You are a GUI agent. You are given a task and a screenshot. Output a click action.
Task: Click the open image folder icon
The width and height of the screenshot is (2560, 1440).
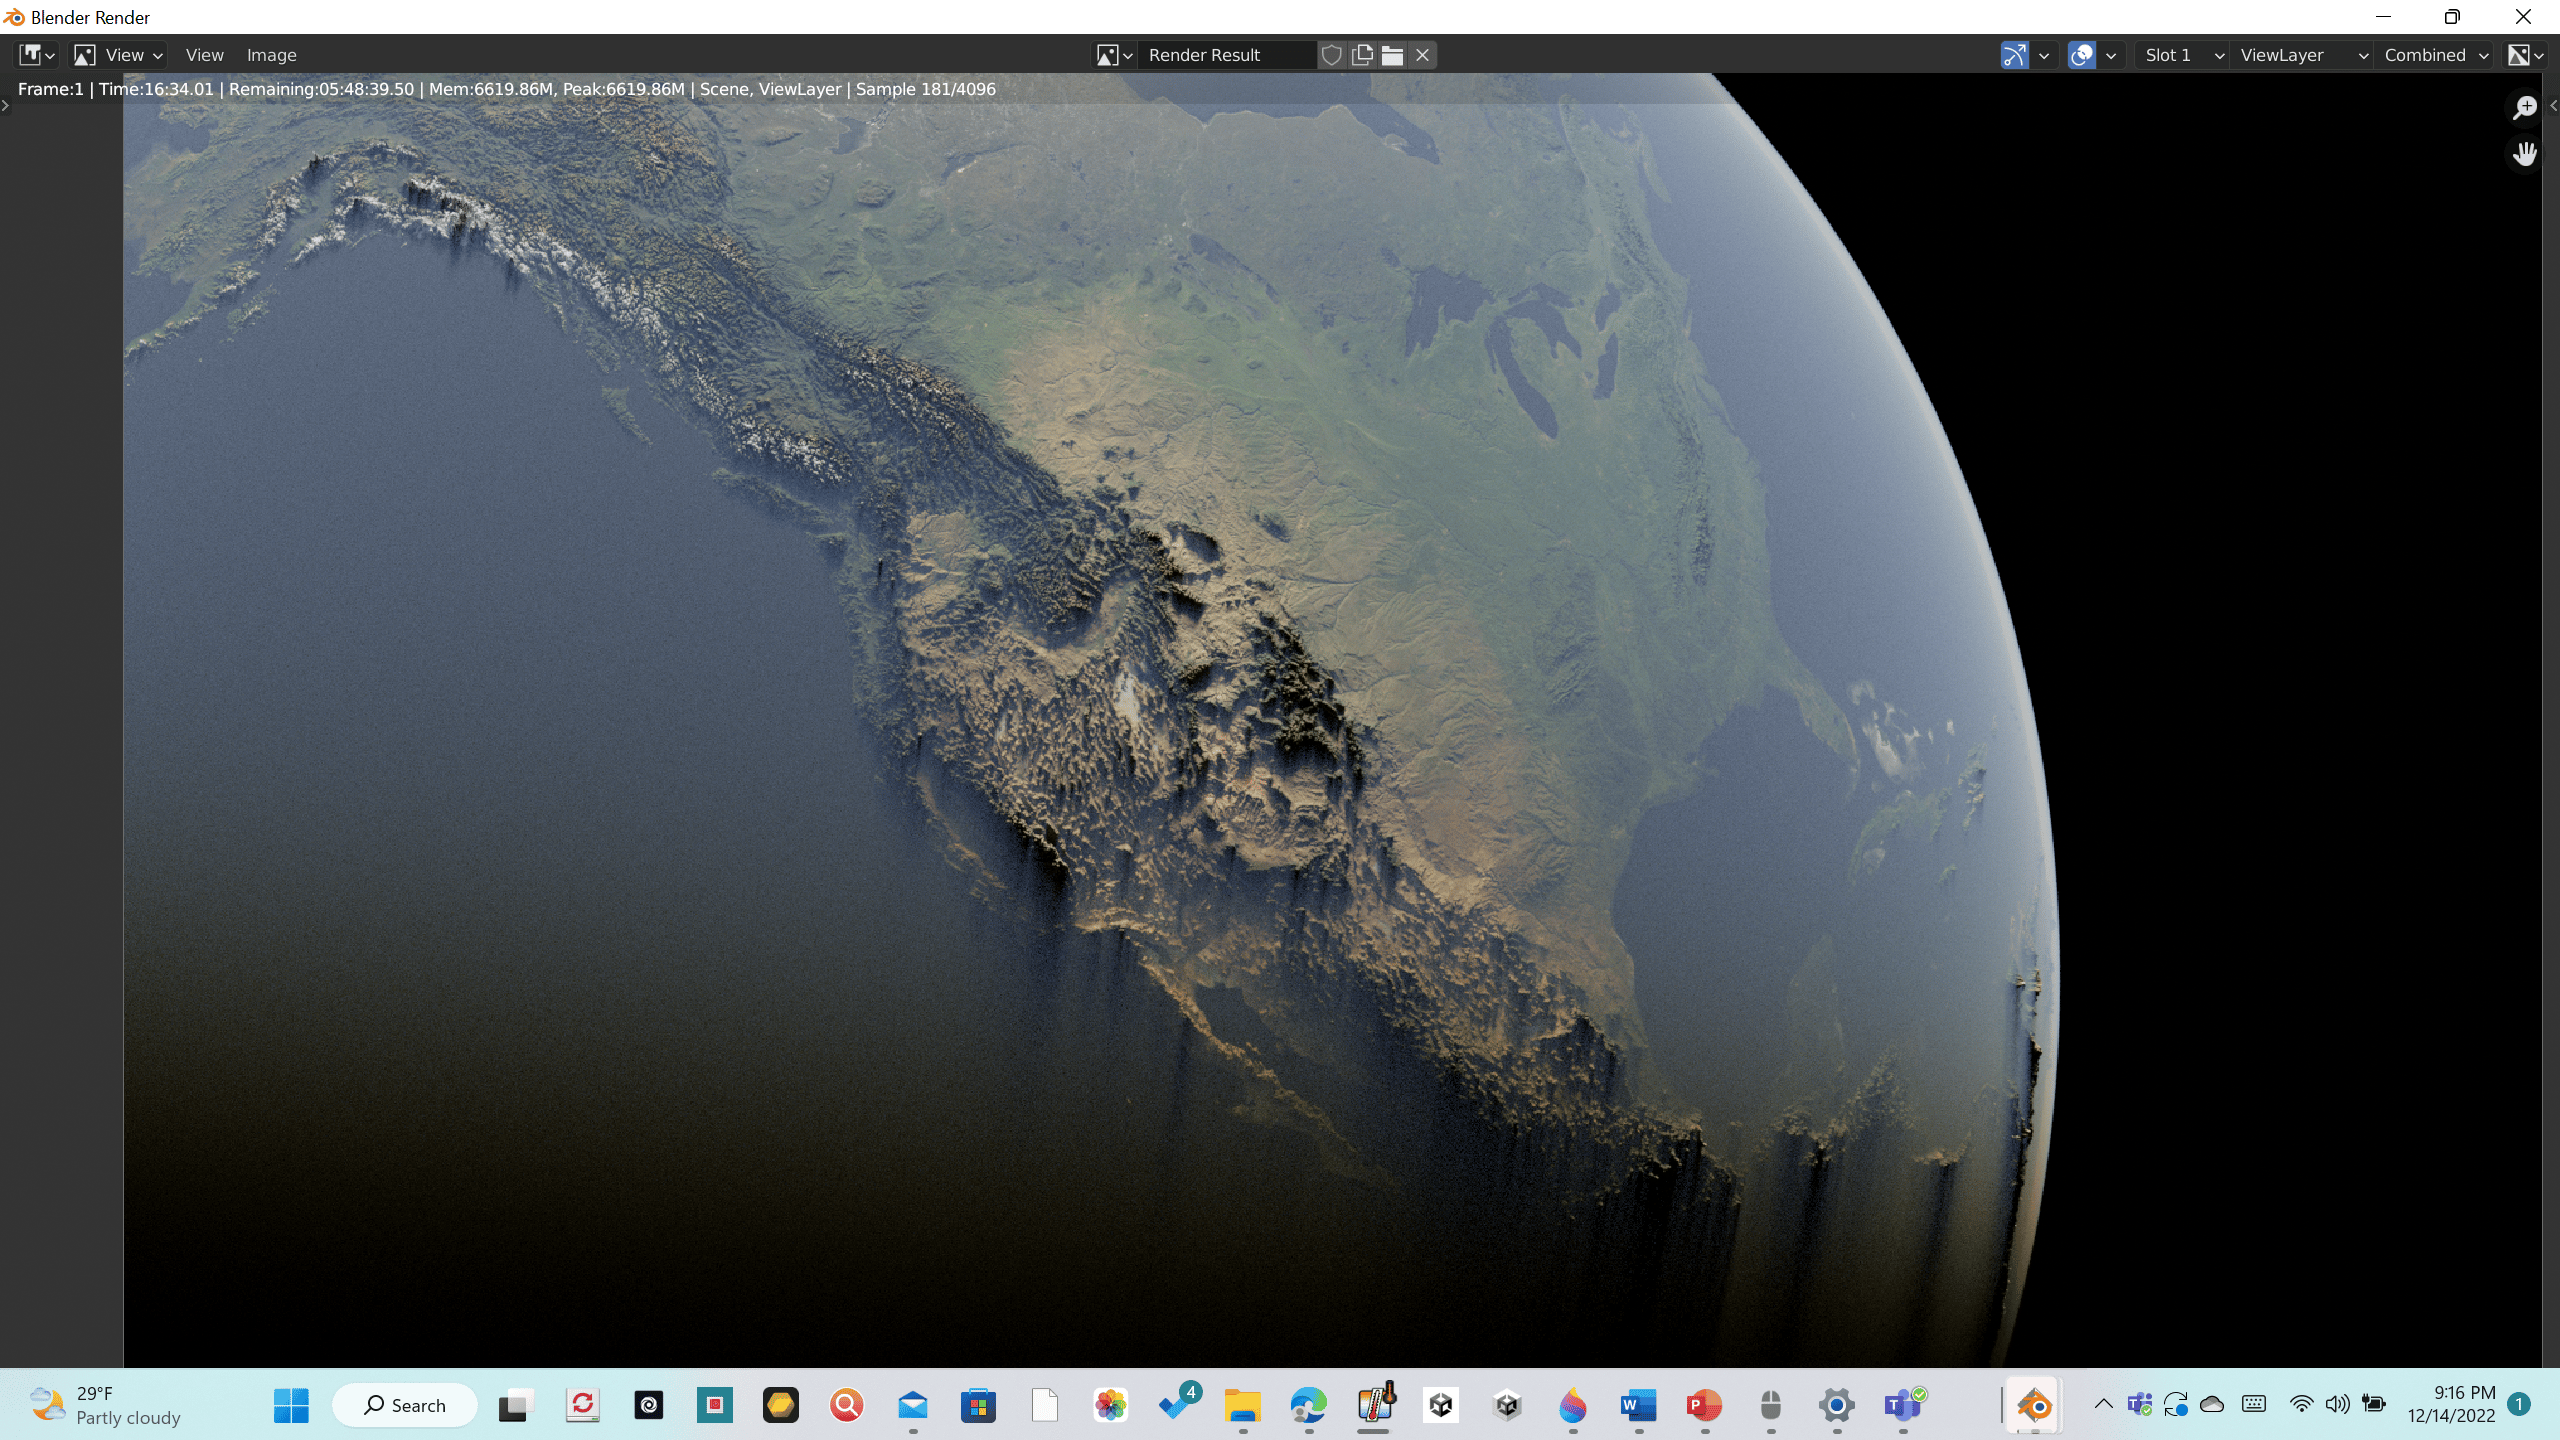coord(1392,55)
